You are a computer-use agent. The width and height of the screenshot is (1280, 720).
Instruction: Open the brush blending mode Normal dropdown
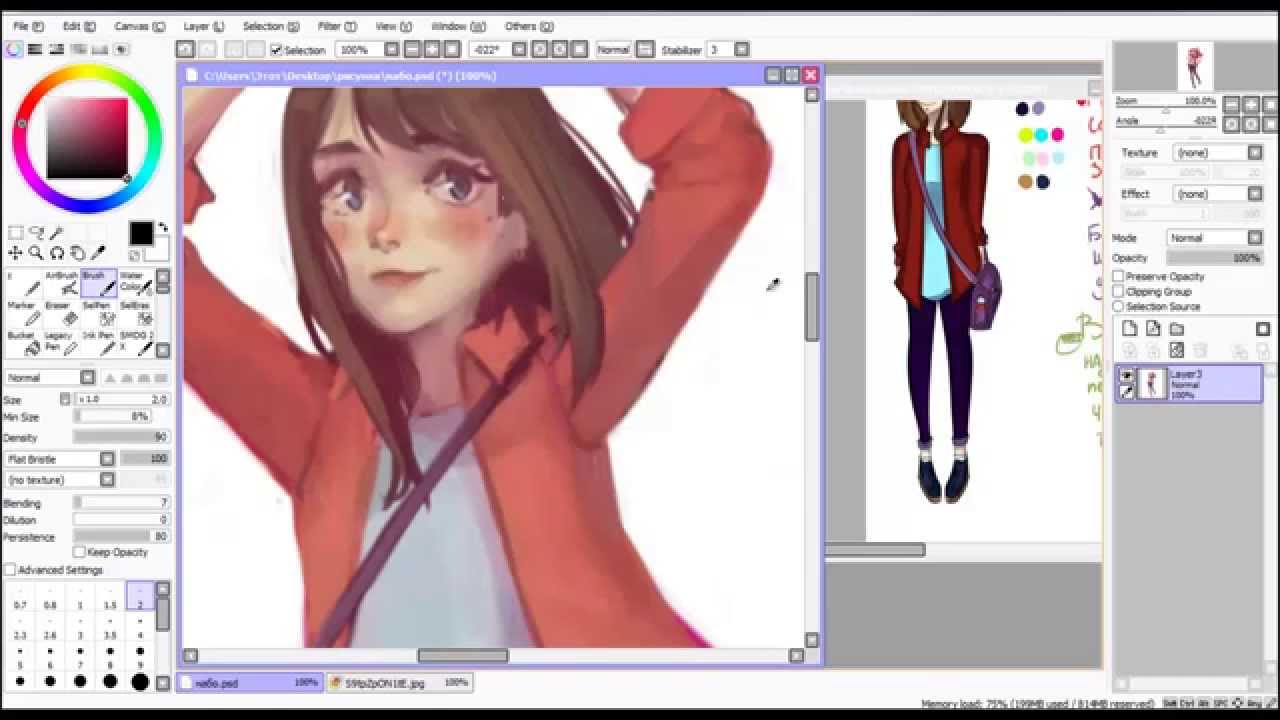click(50, 377)
